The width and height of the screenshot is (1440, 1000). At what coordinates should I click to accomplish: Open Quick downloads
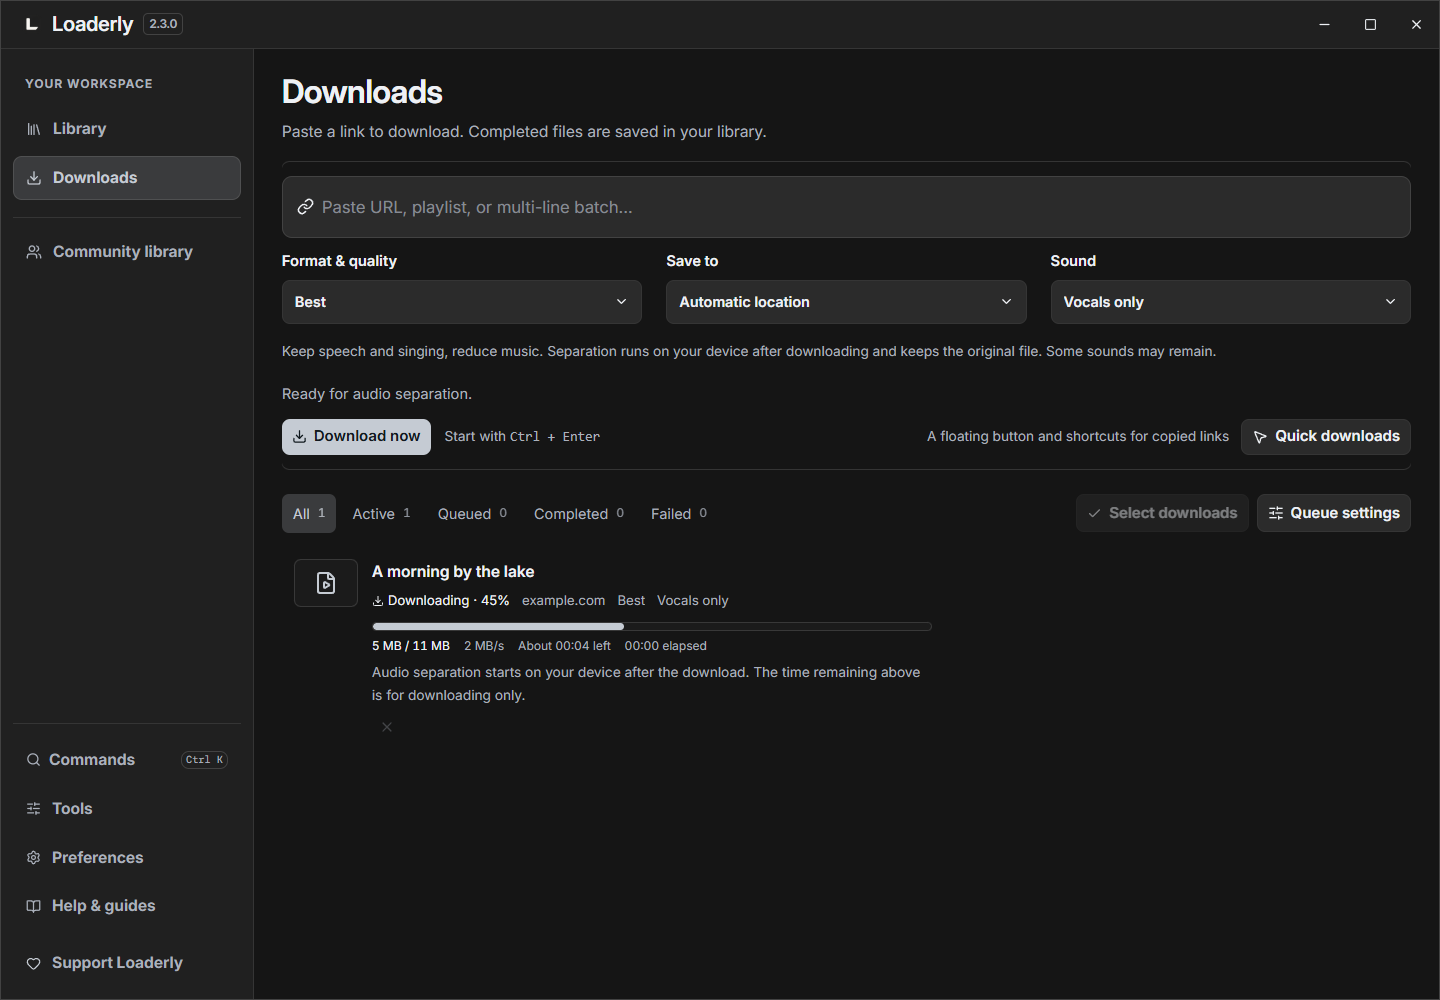pos(1326,437)
